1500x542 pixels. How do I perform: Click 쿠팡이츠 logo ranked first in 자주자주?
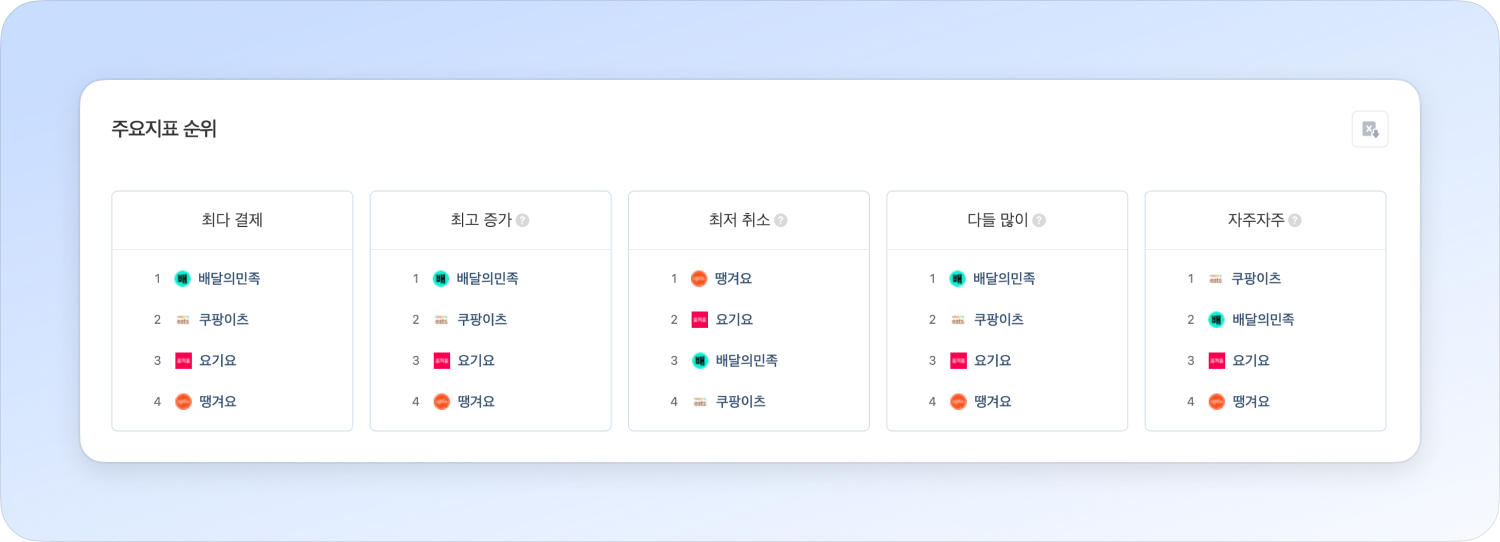(1216, 279)
